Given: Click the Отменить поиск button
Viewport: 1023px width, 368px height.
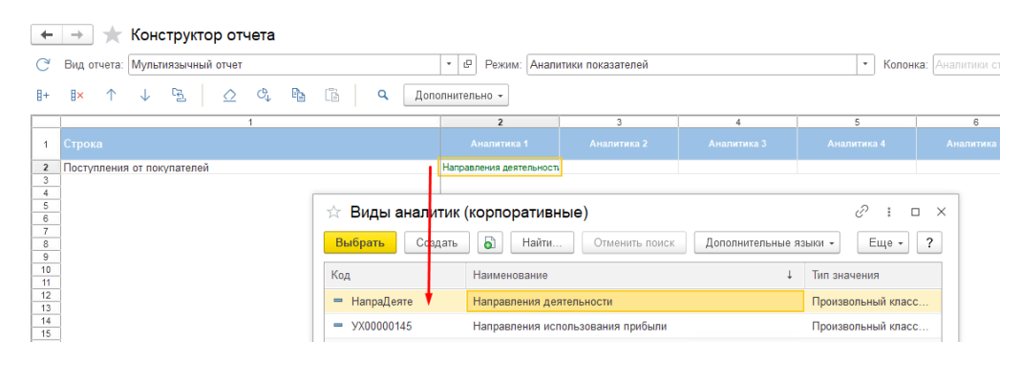Looking at the screenshot, I should (x=634, y=243).
